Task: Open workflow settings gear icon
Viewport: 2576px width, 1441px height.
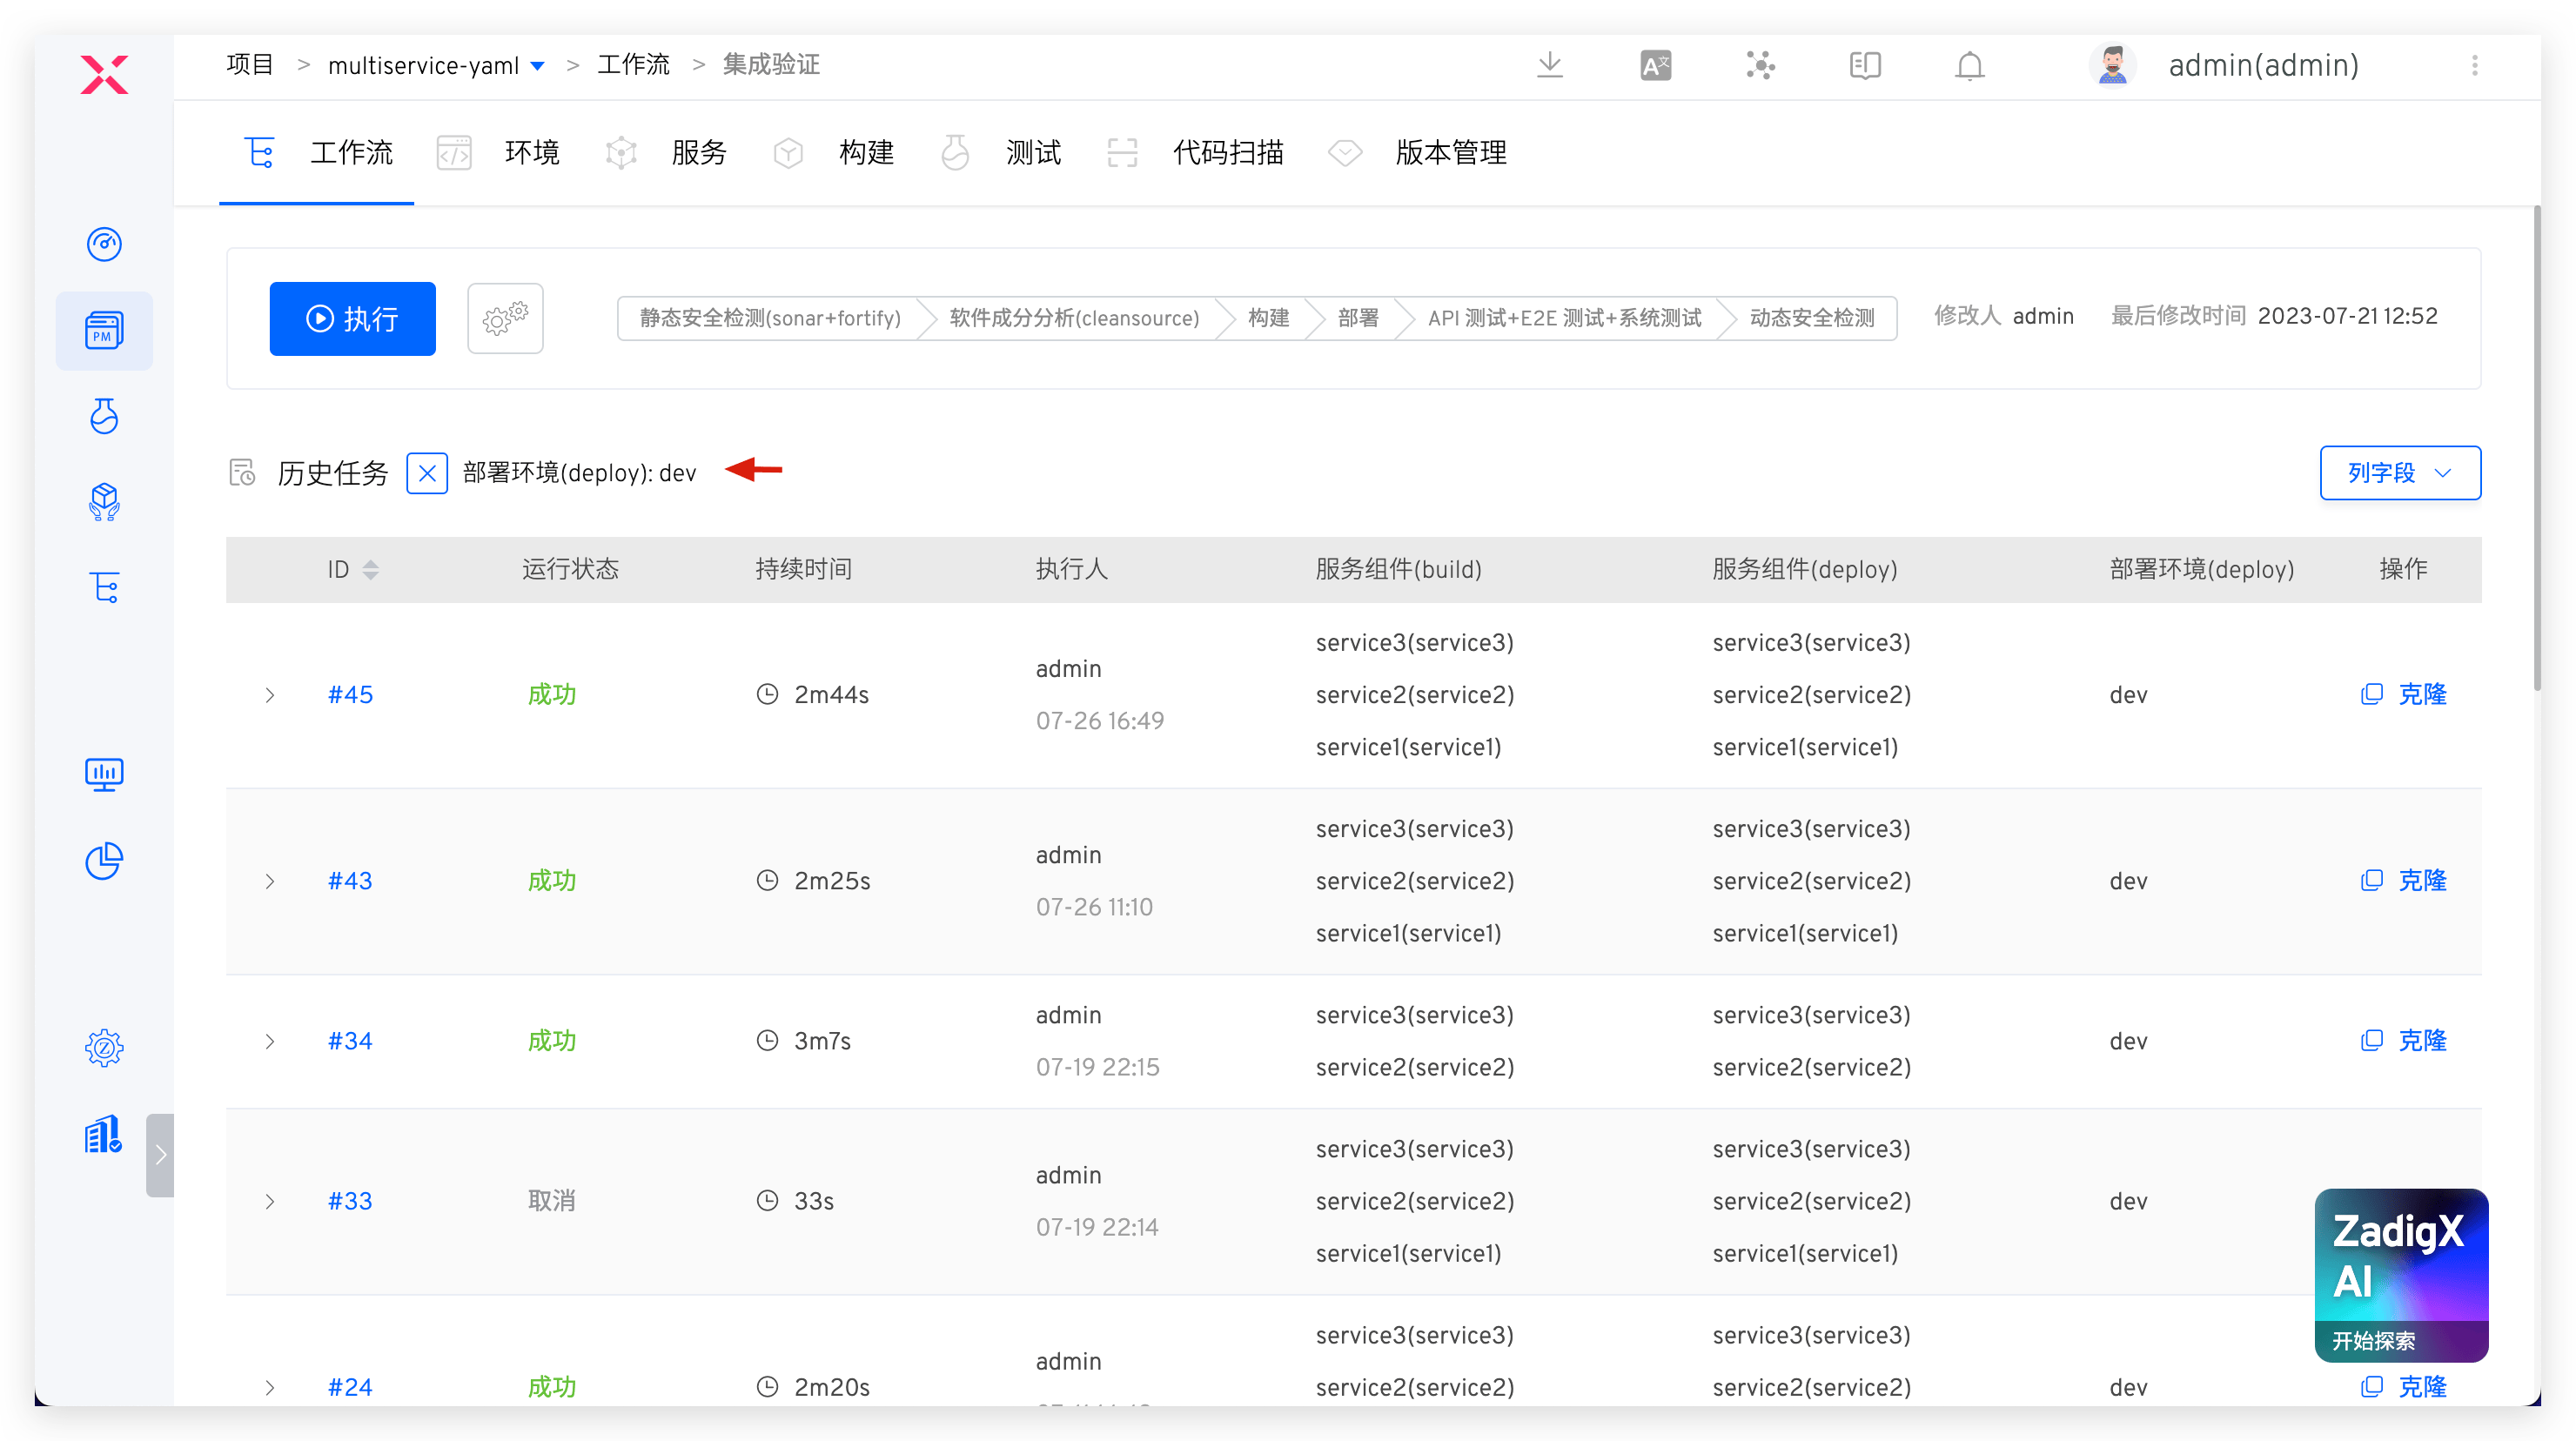Action: pyautogui.click(x=505, y=318)
